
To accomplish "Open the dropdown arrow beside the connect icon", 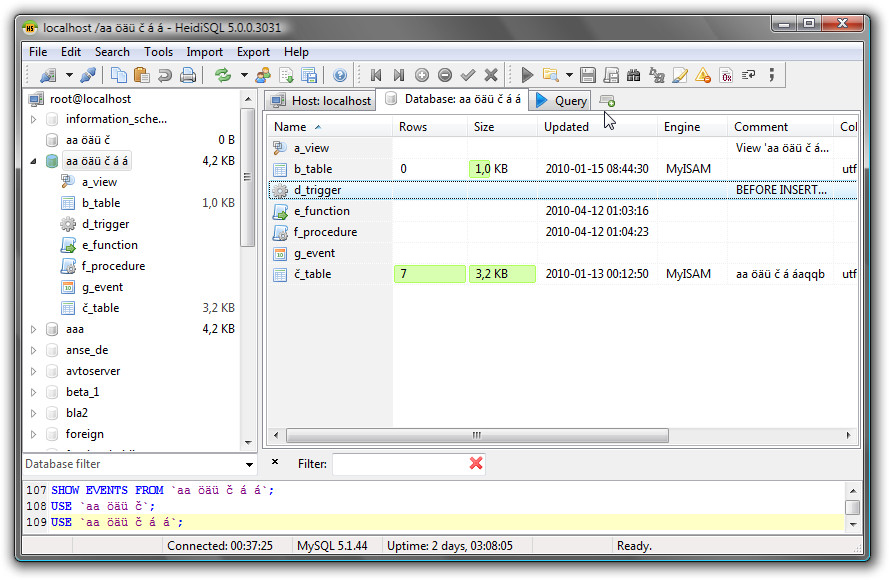I will point(69,75).
